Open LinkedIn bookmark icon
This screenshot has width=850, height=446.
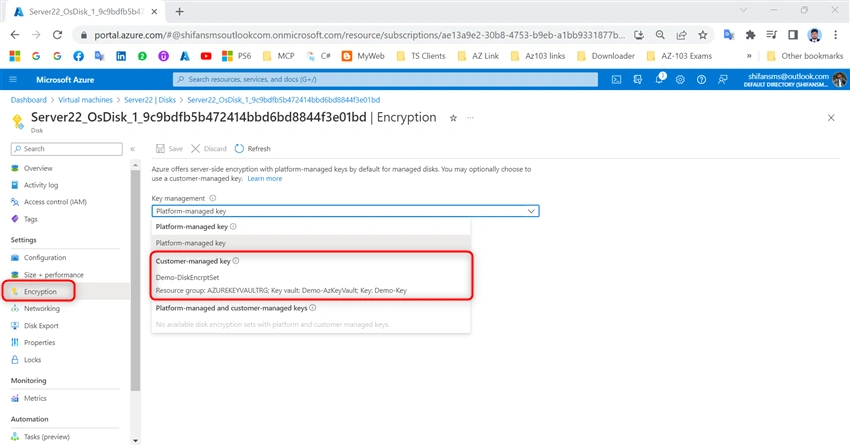coord(121,56)
